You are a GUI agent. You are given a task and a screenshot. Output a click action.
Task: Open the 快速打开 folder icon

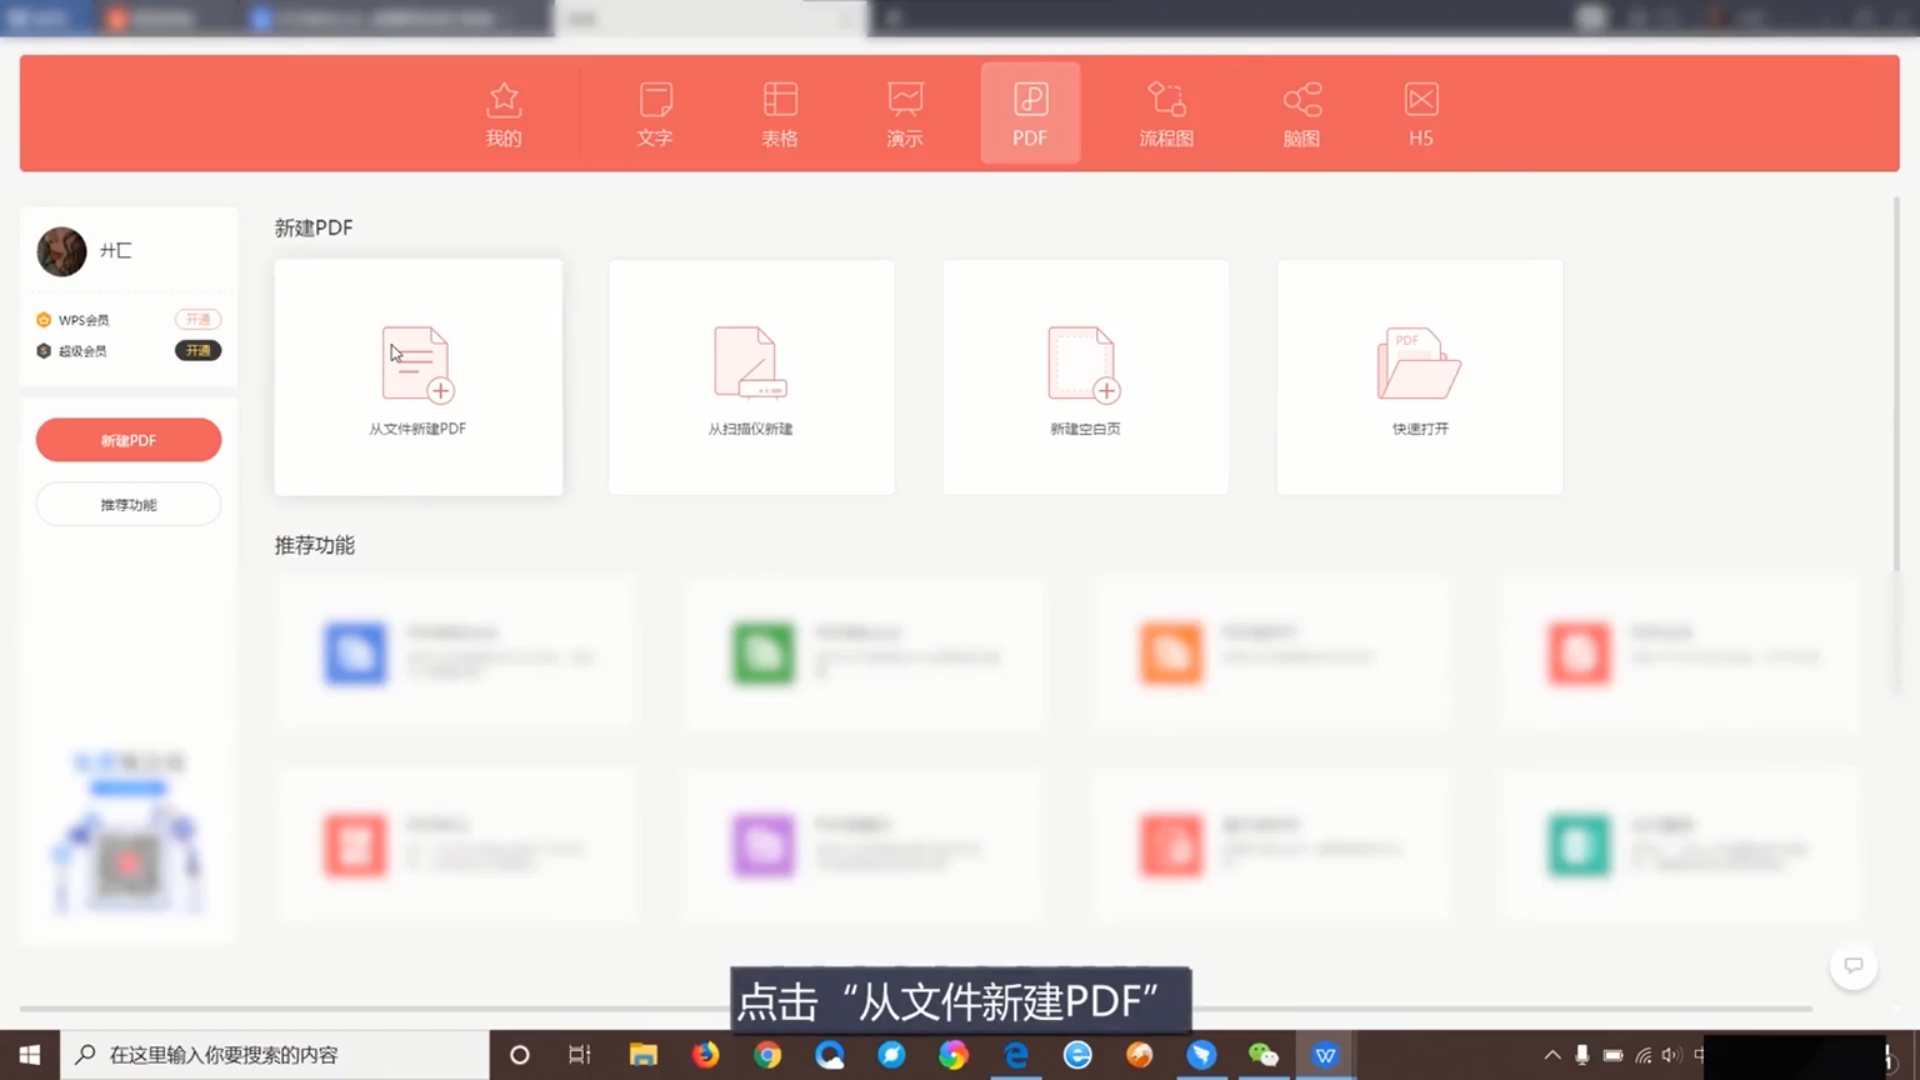pos(1419,364)
